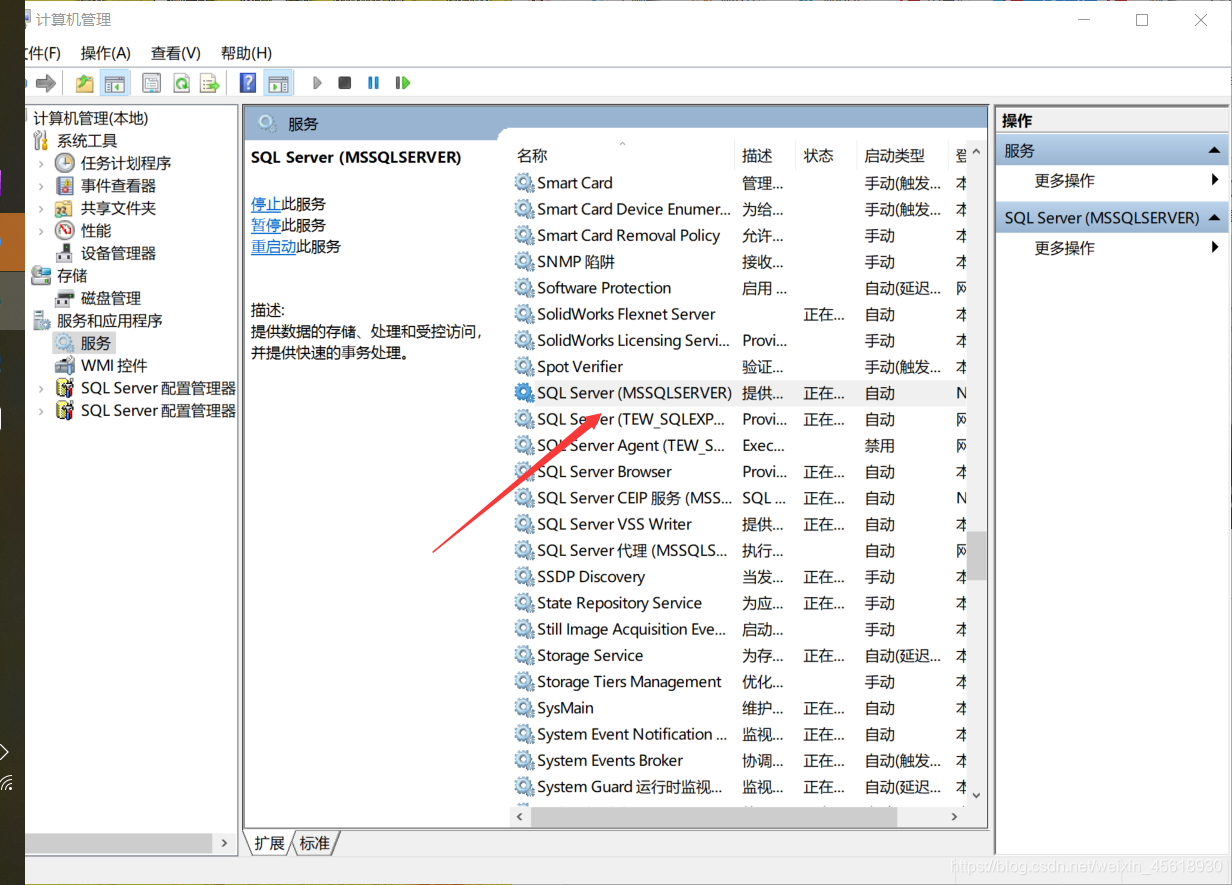Click the 性能 icon in tree
The width and height of the screenshot is (1232, 885).
coord(65,231)
